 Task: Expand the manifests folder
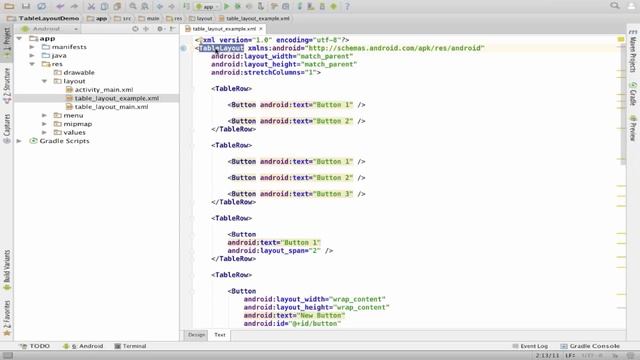click(32, 47)
